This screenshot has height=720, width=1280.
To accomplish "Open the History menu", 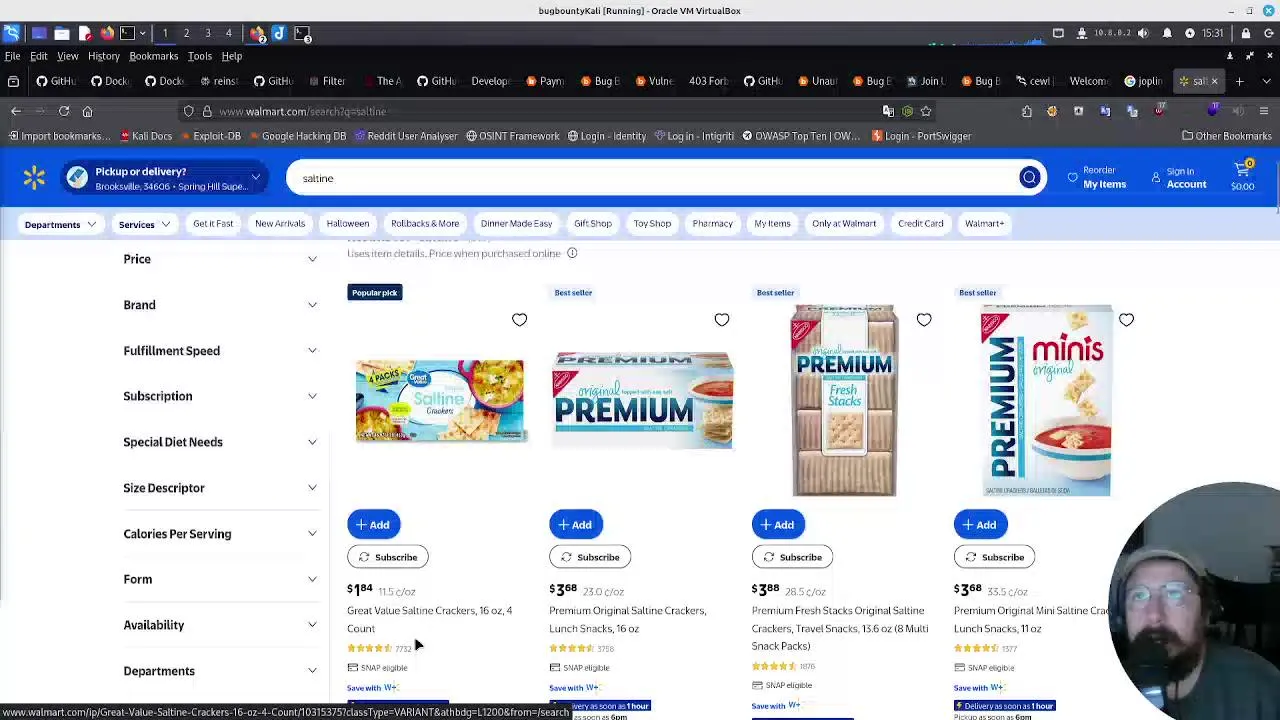I will (103, 56).
